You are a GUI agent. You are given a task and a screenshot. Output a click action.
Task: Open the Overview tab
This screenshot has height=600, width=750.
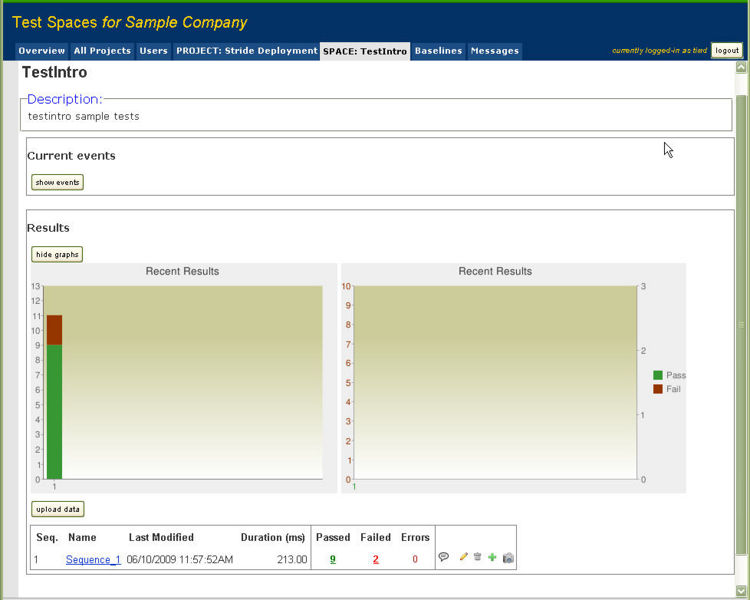click(x=42, y=51)
